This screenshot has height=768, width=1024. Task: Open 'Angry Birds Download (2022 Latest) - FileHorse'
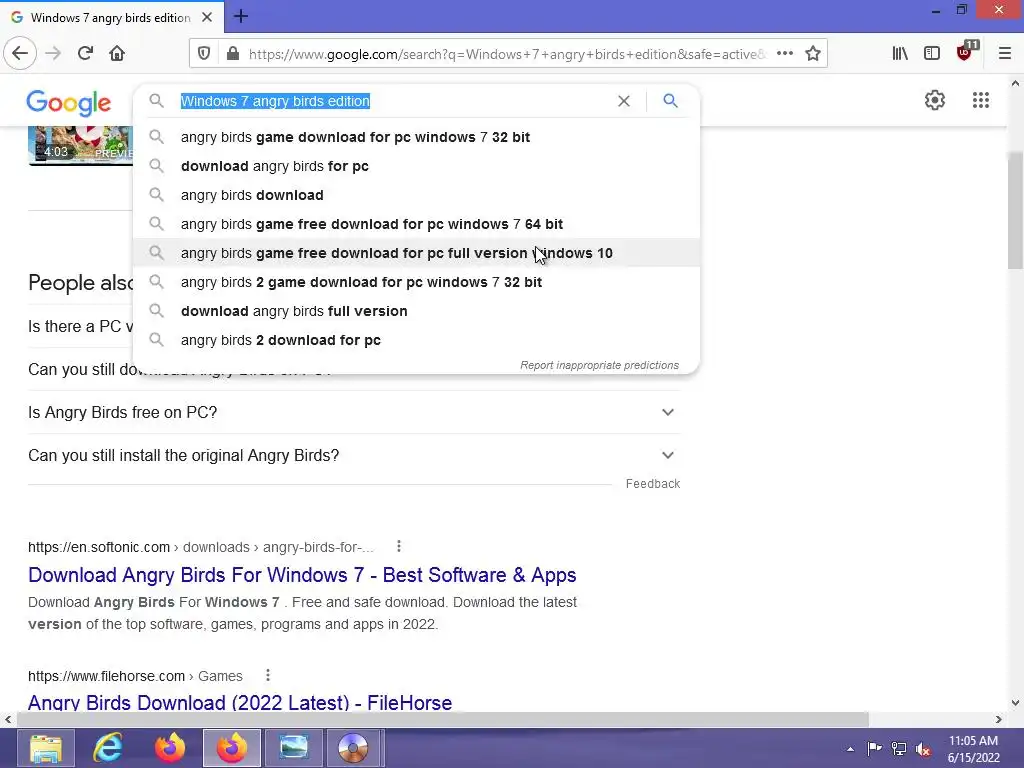coord(240,702)
